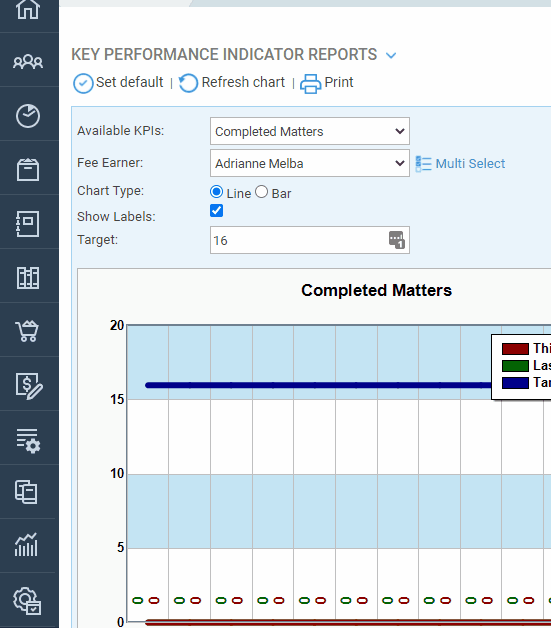This screenshot has height=628, width=551.
Task: Open the shopping cart icon in sidebar
Action: pyautogui.click(x=27, y=331)
